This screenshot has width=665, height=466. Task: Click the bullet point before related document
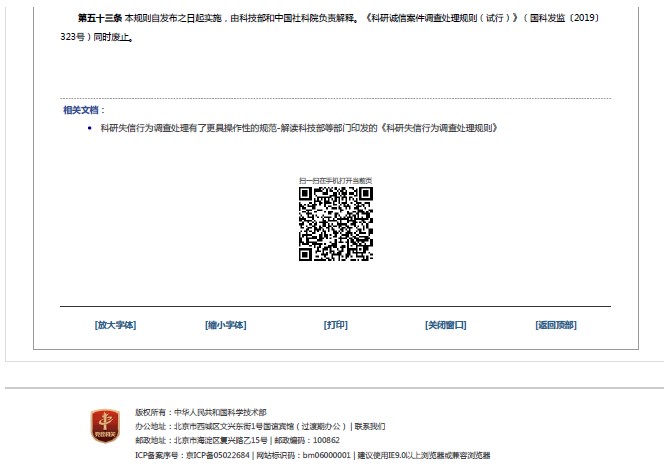point(90,129)
